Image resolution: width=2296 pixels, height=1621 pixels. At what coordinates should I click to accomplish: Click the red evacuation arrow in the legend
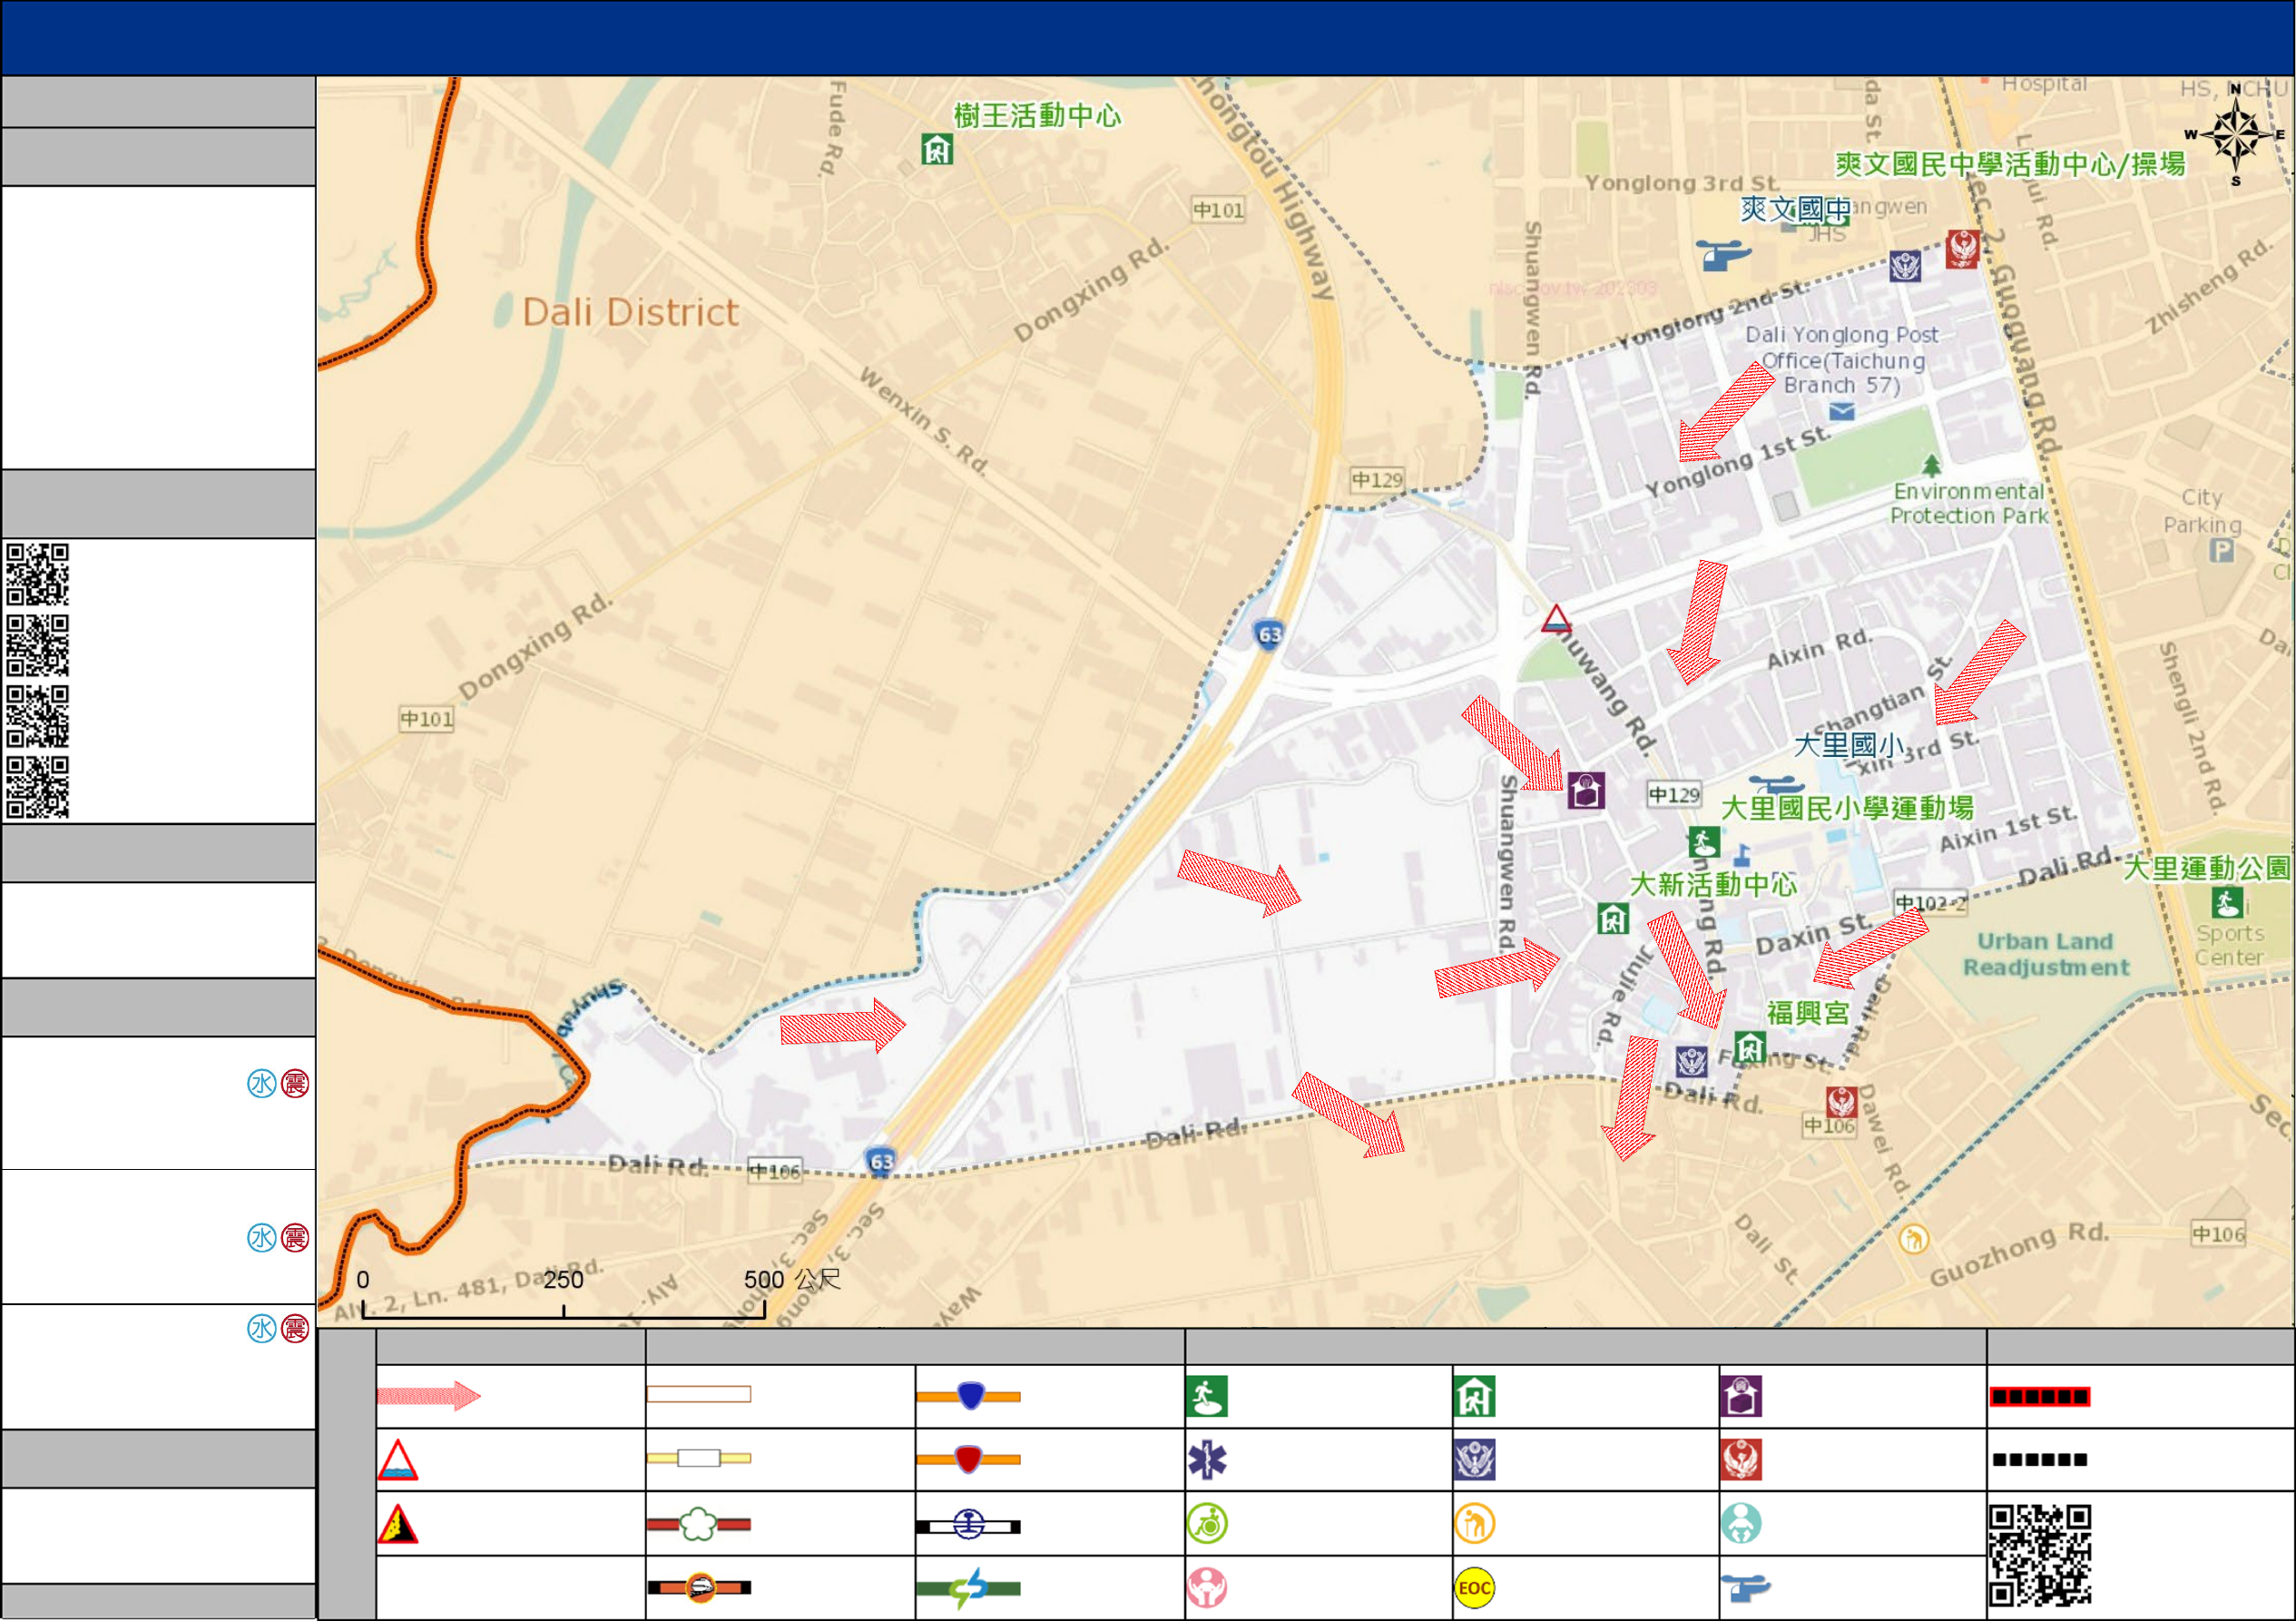429,1395
